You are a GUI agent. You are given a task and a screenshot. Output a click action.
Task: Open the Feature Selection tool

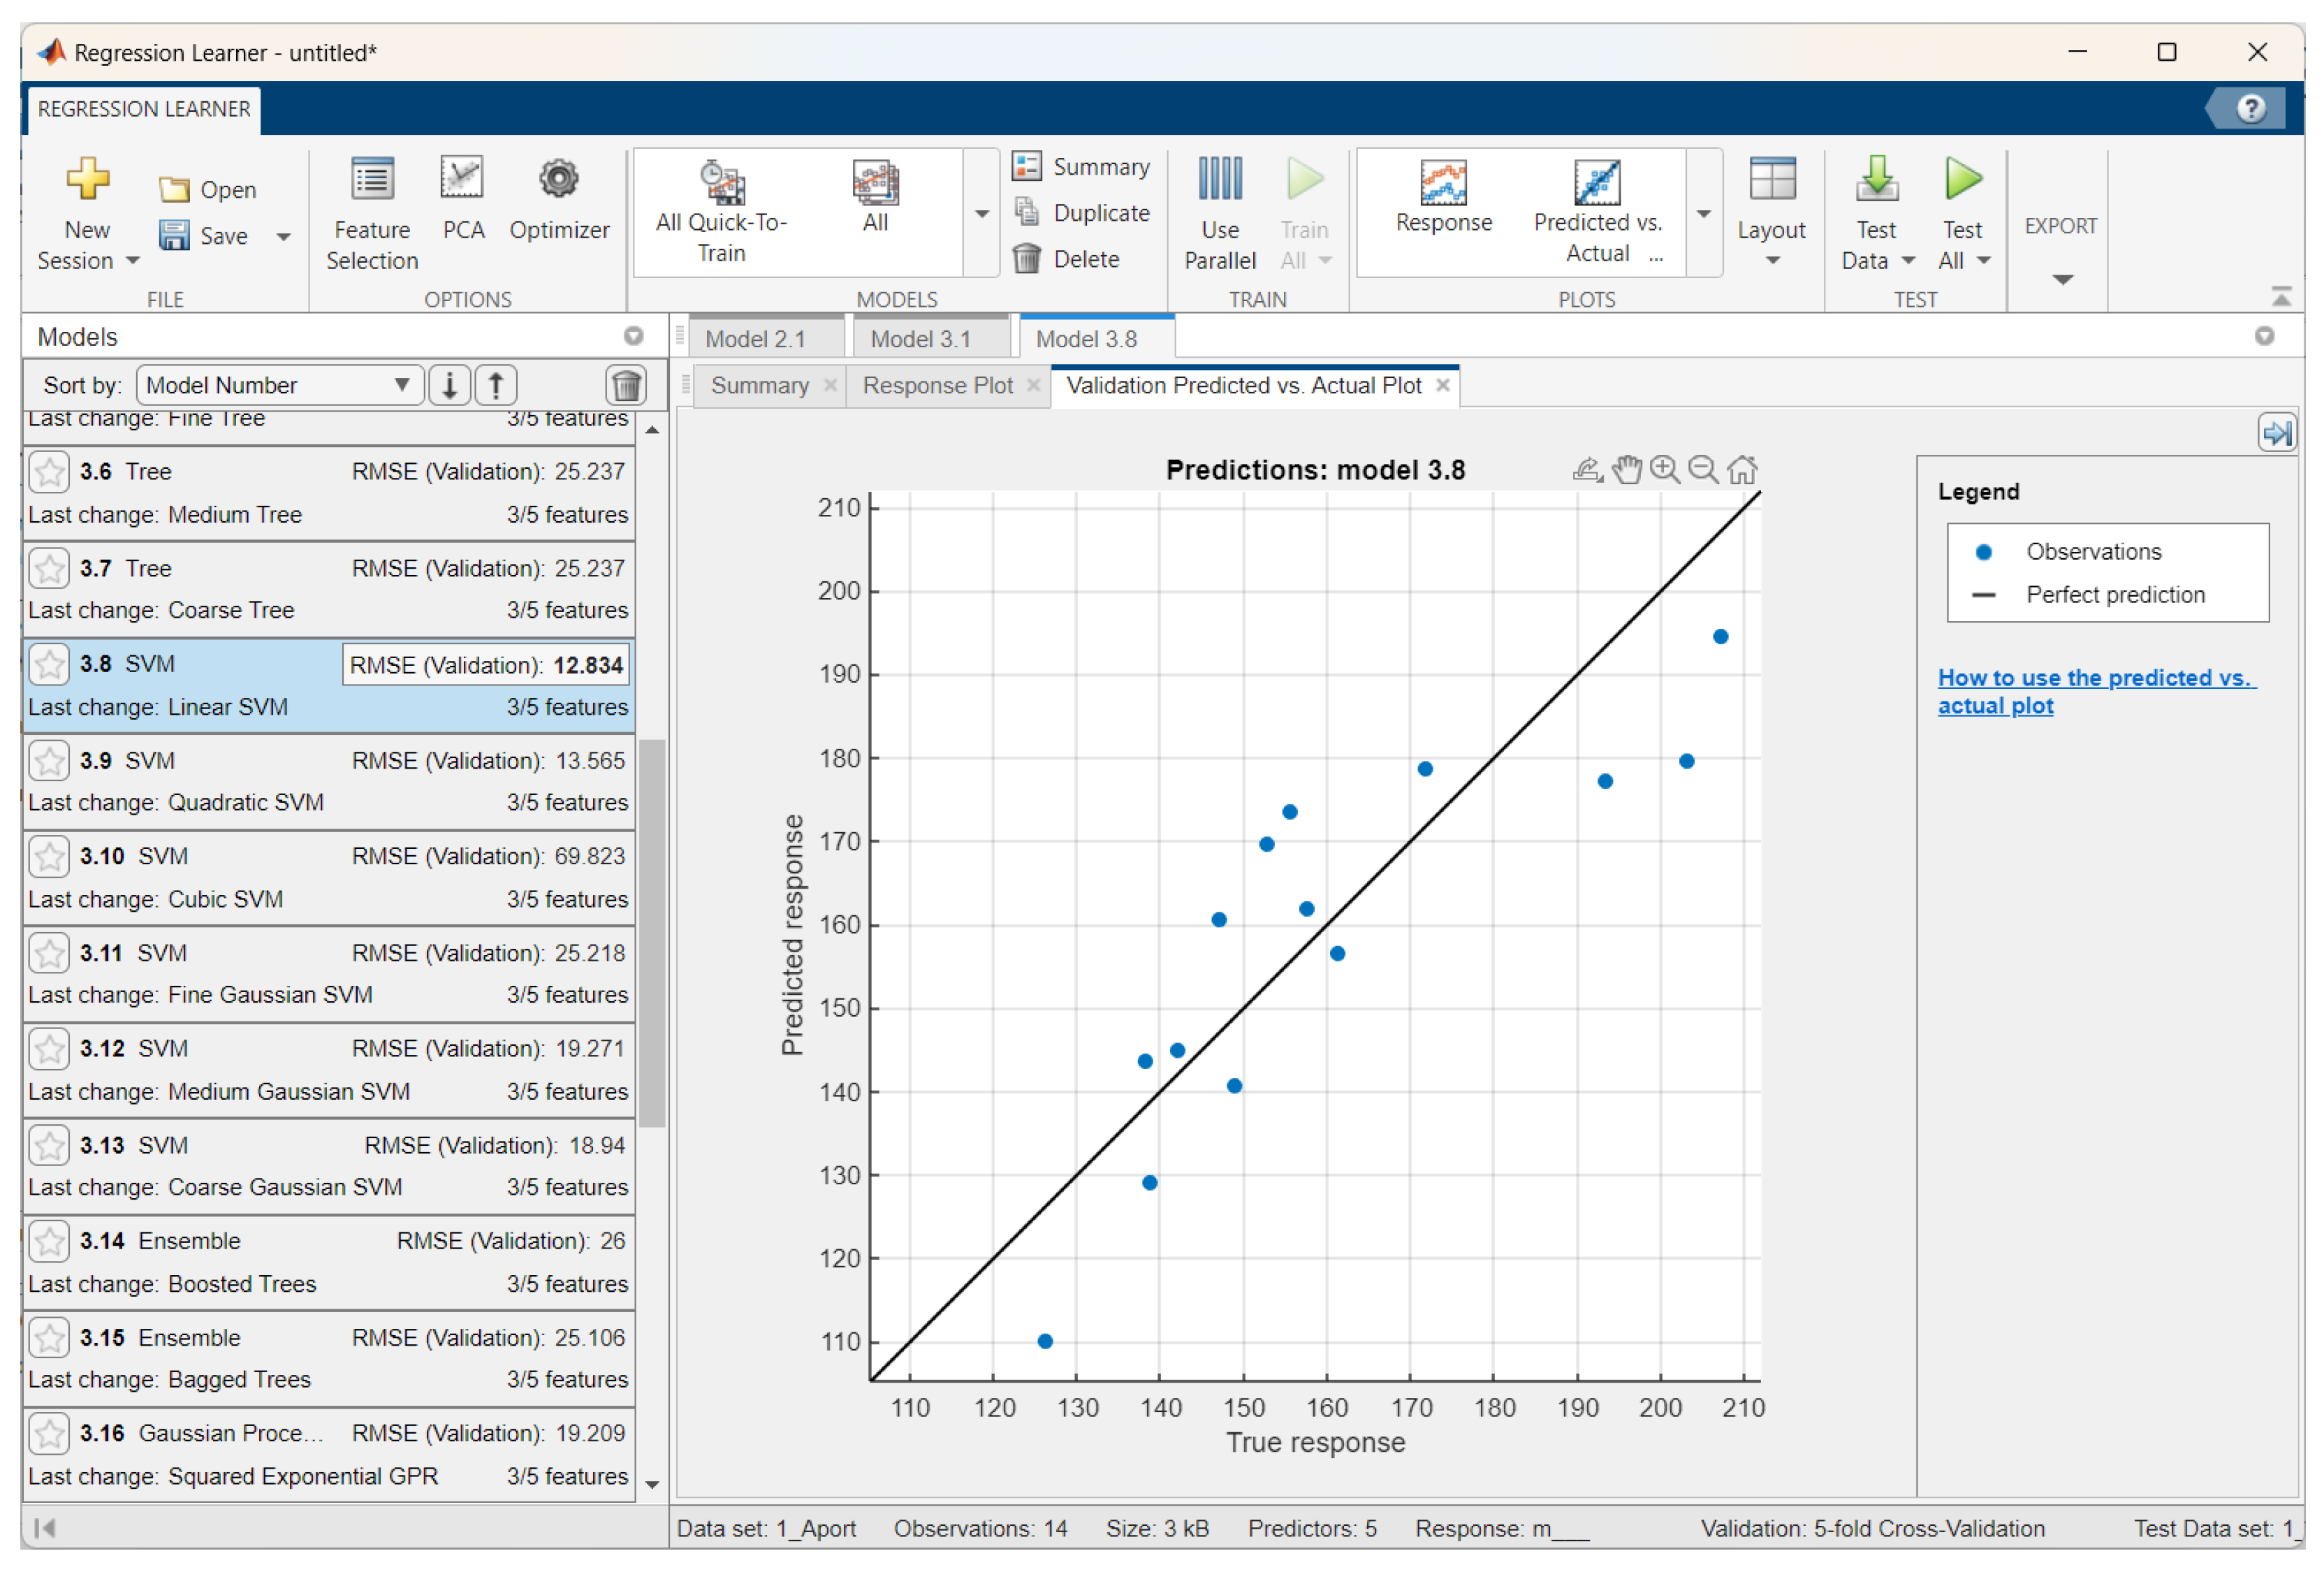pos(371,213)
